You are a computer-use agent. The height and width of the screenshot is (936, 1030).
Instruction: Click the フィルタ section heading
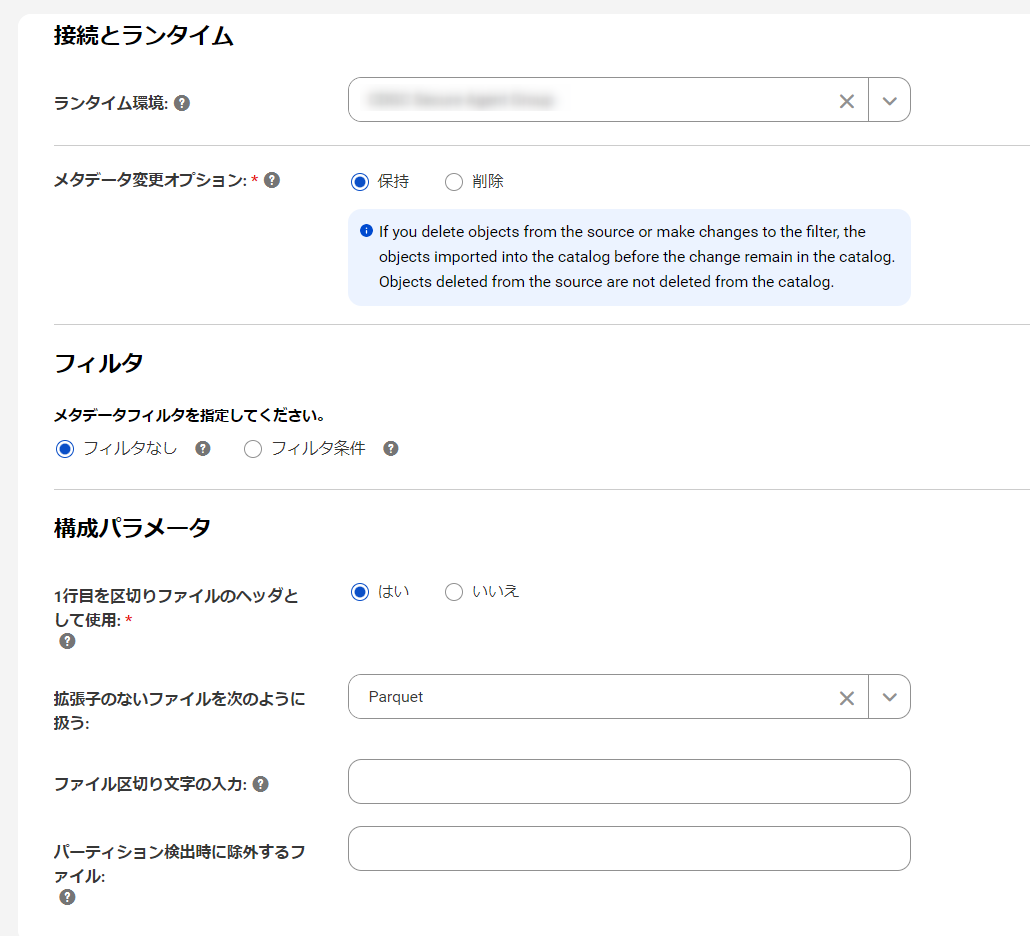(99, 363)
